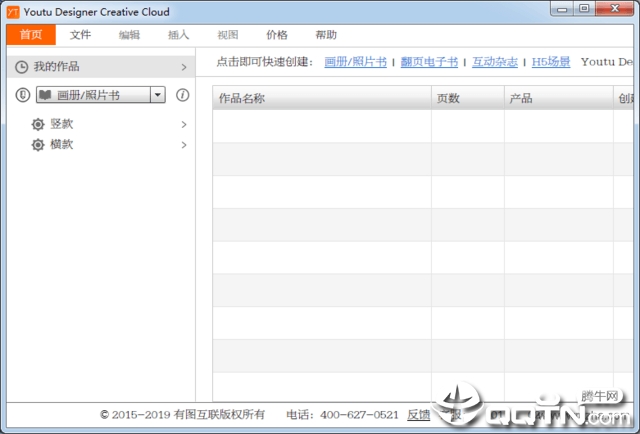640x434 pixels.
Task: Expand the 竖款 chevron
Action: [x=184, y=124]
